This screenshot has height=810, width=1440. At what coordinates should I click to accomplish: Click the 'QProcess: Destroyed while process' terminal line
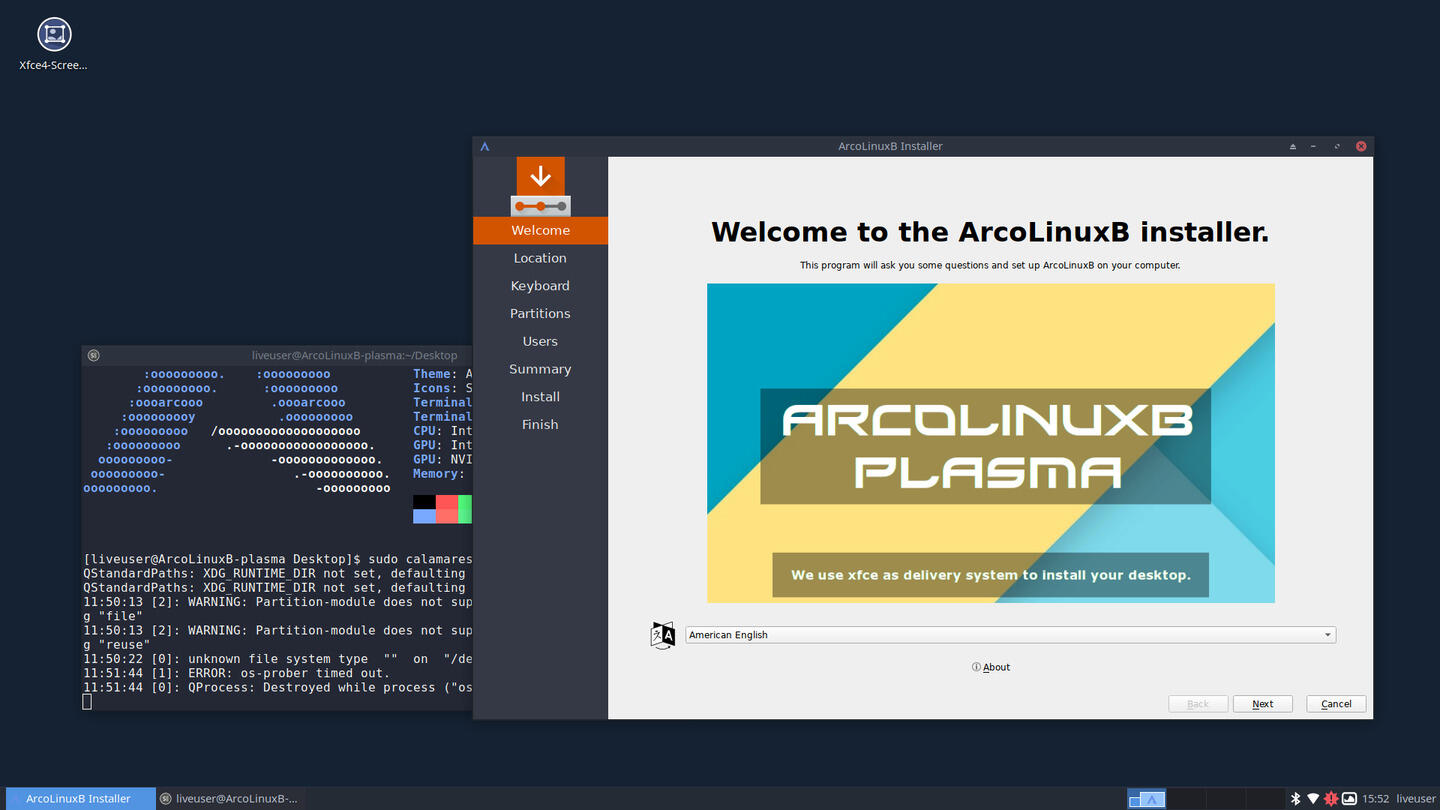(x=278, y=687)
